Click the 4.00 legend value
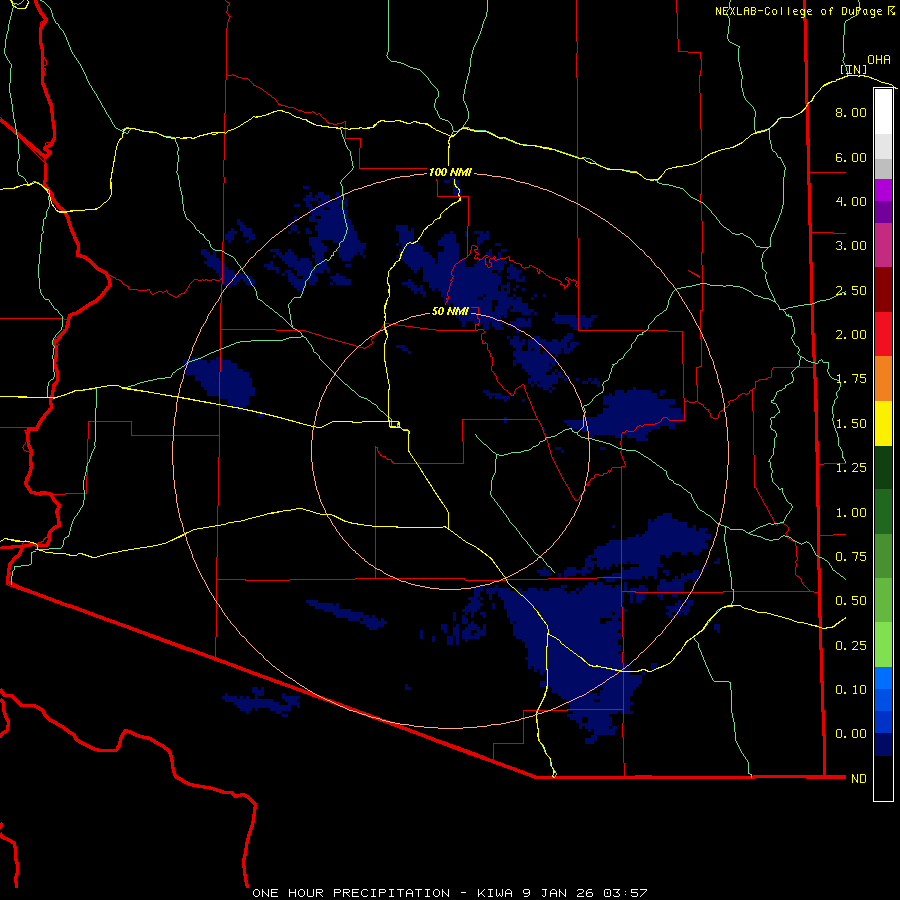Viewport: 900px width, 900px height. click(851, 201)
